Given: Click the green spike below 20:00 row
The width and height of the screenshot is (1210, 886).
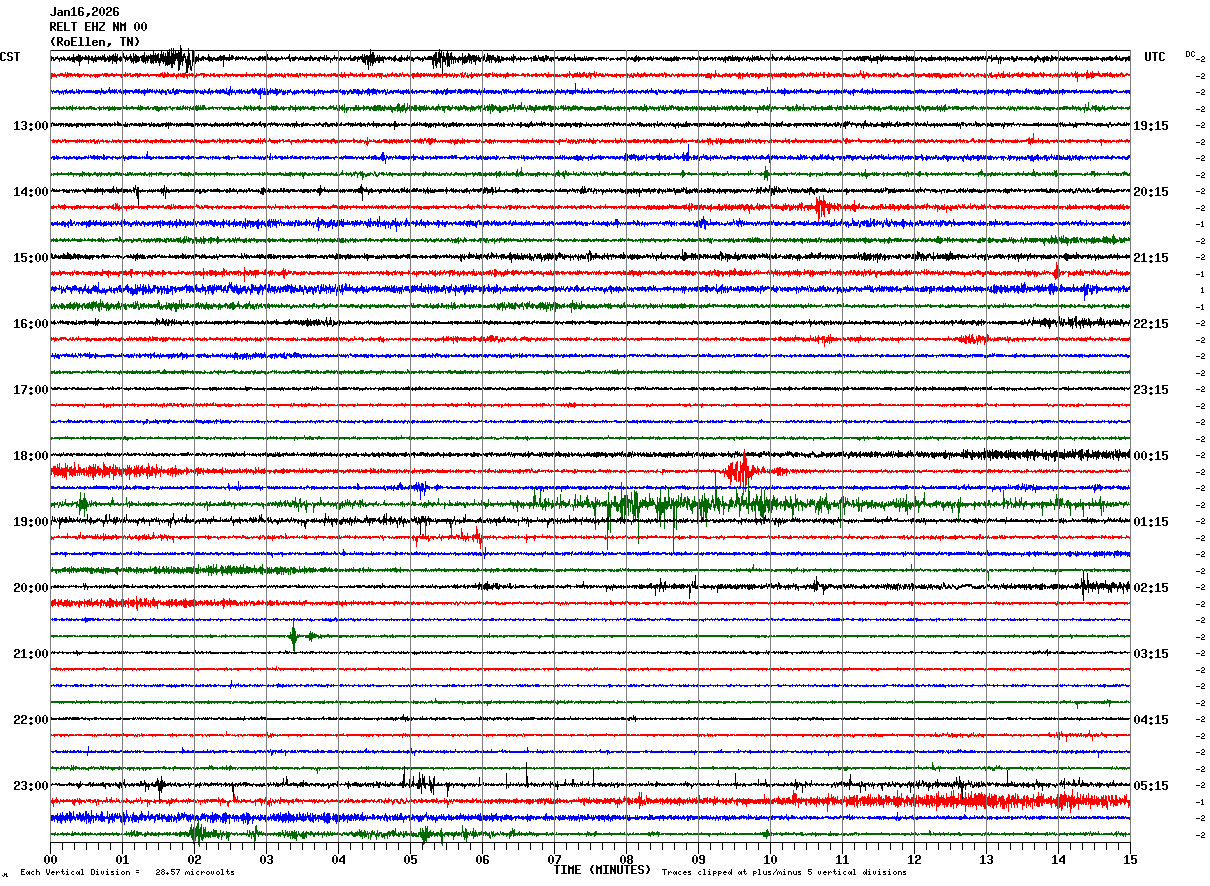Looking at the screenshot, I should pos(294,636).
